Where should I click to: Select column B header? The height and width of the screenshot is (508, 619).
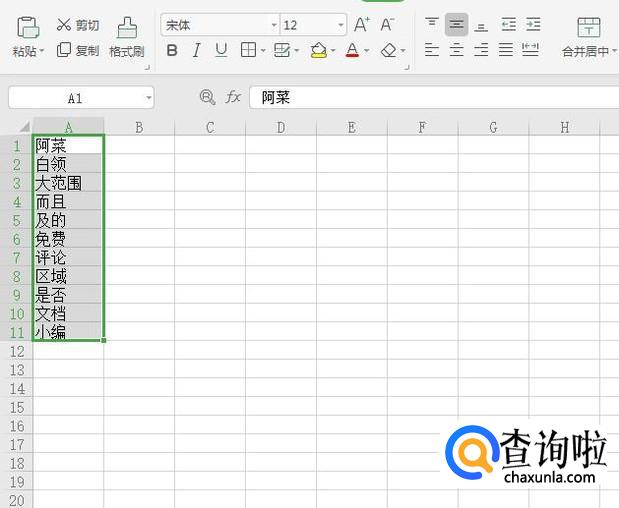(139, 127)
